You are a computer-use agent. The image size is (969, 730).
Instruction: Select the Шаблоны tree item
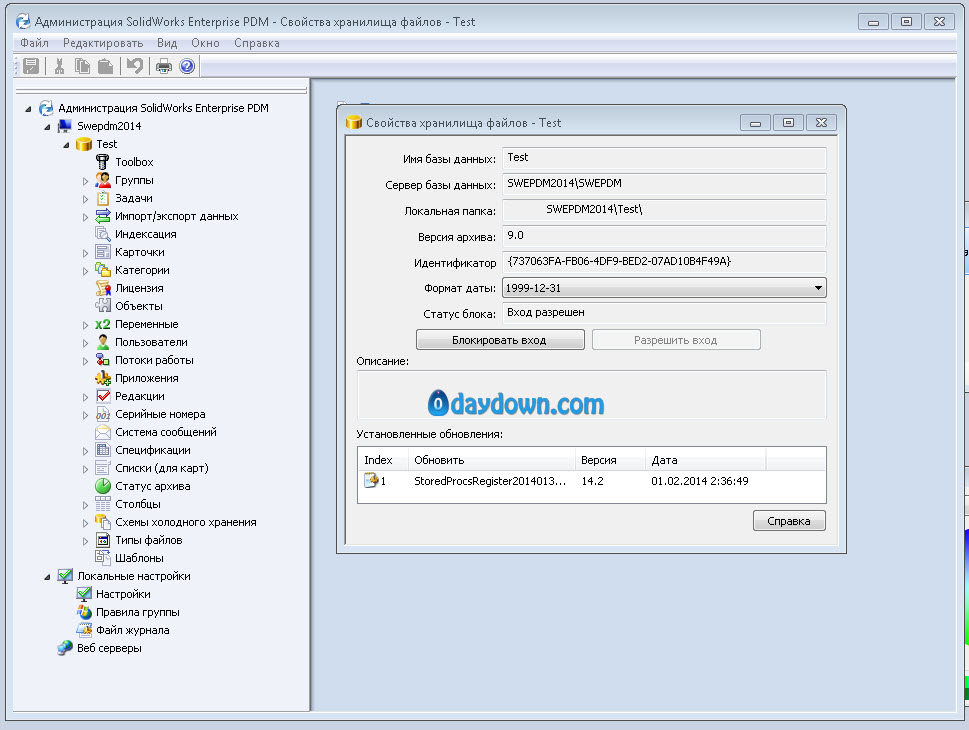[139, 558]
